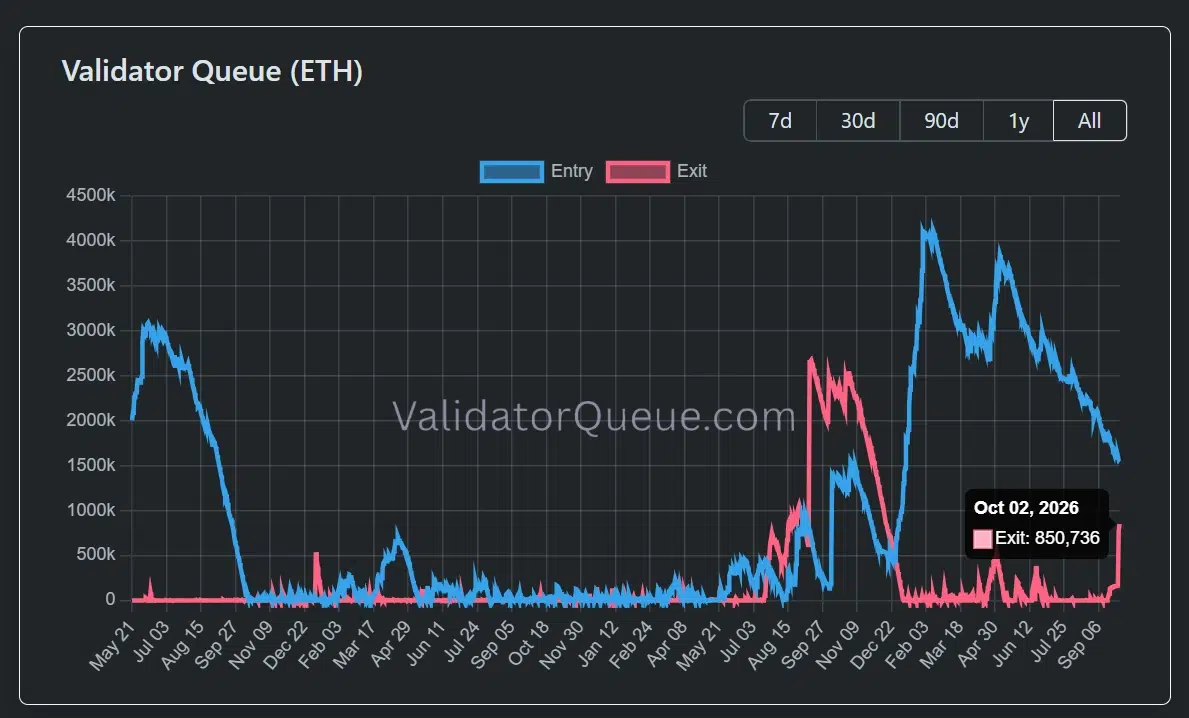1189x718 pixels.
Task: Click the Nov 30 x-axis label
Action: pos(561,644)
